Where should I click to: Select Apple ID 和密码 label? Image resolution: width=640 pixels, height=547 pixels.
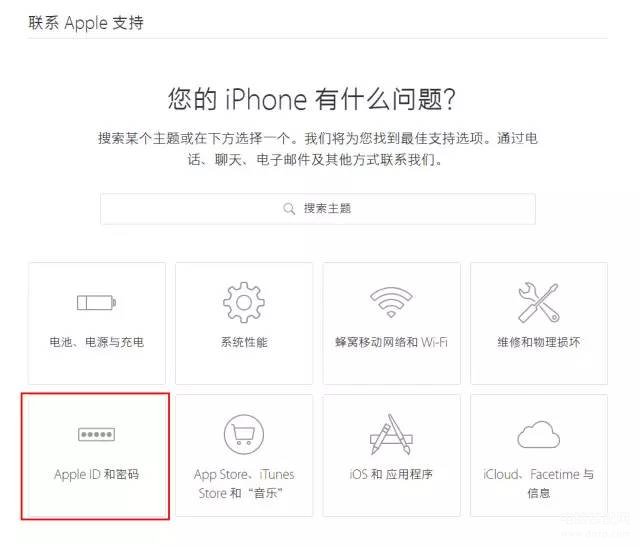point(96,474)
